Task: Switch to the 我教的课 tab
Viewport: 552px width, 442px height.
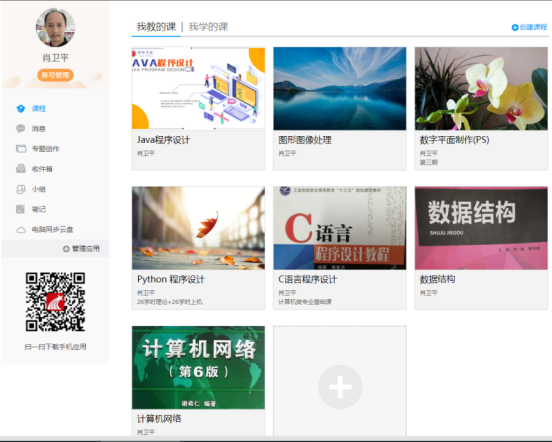Action: pyautogui.click(x=156, y=27)
